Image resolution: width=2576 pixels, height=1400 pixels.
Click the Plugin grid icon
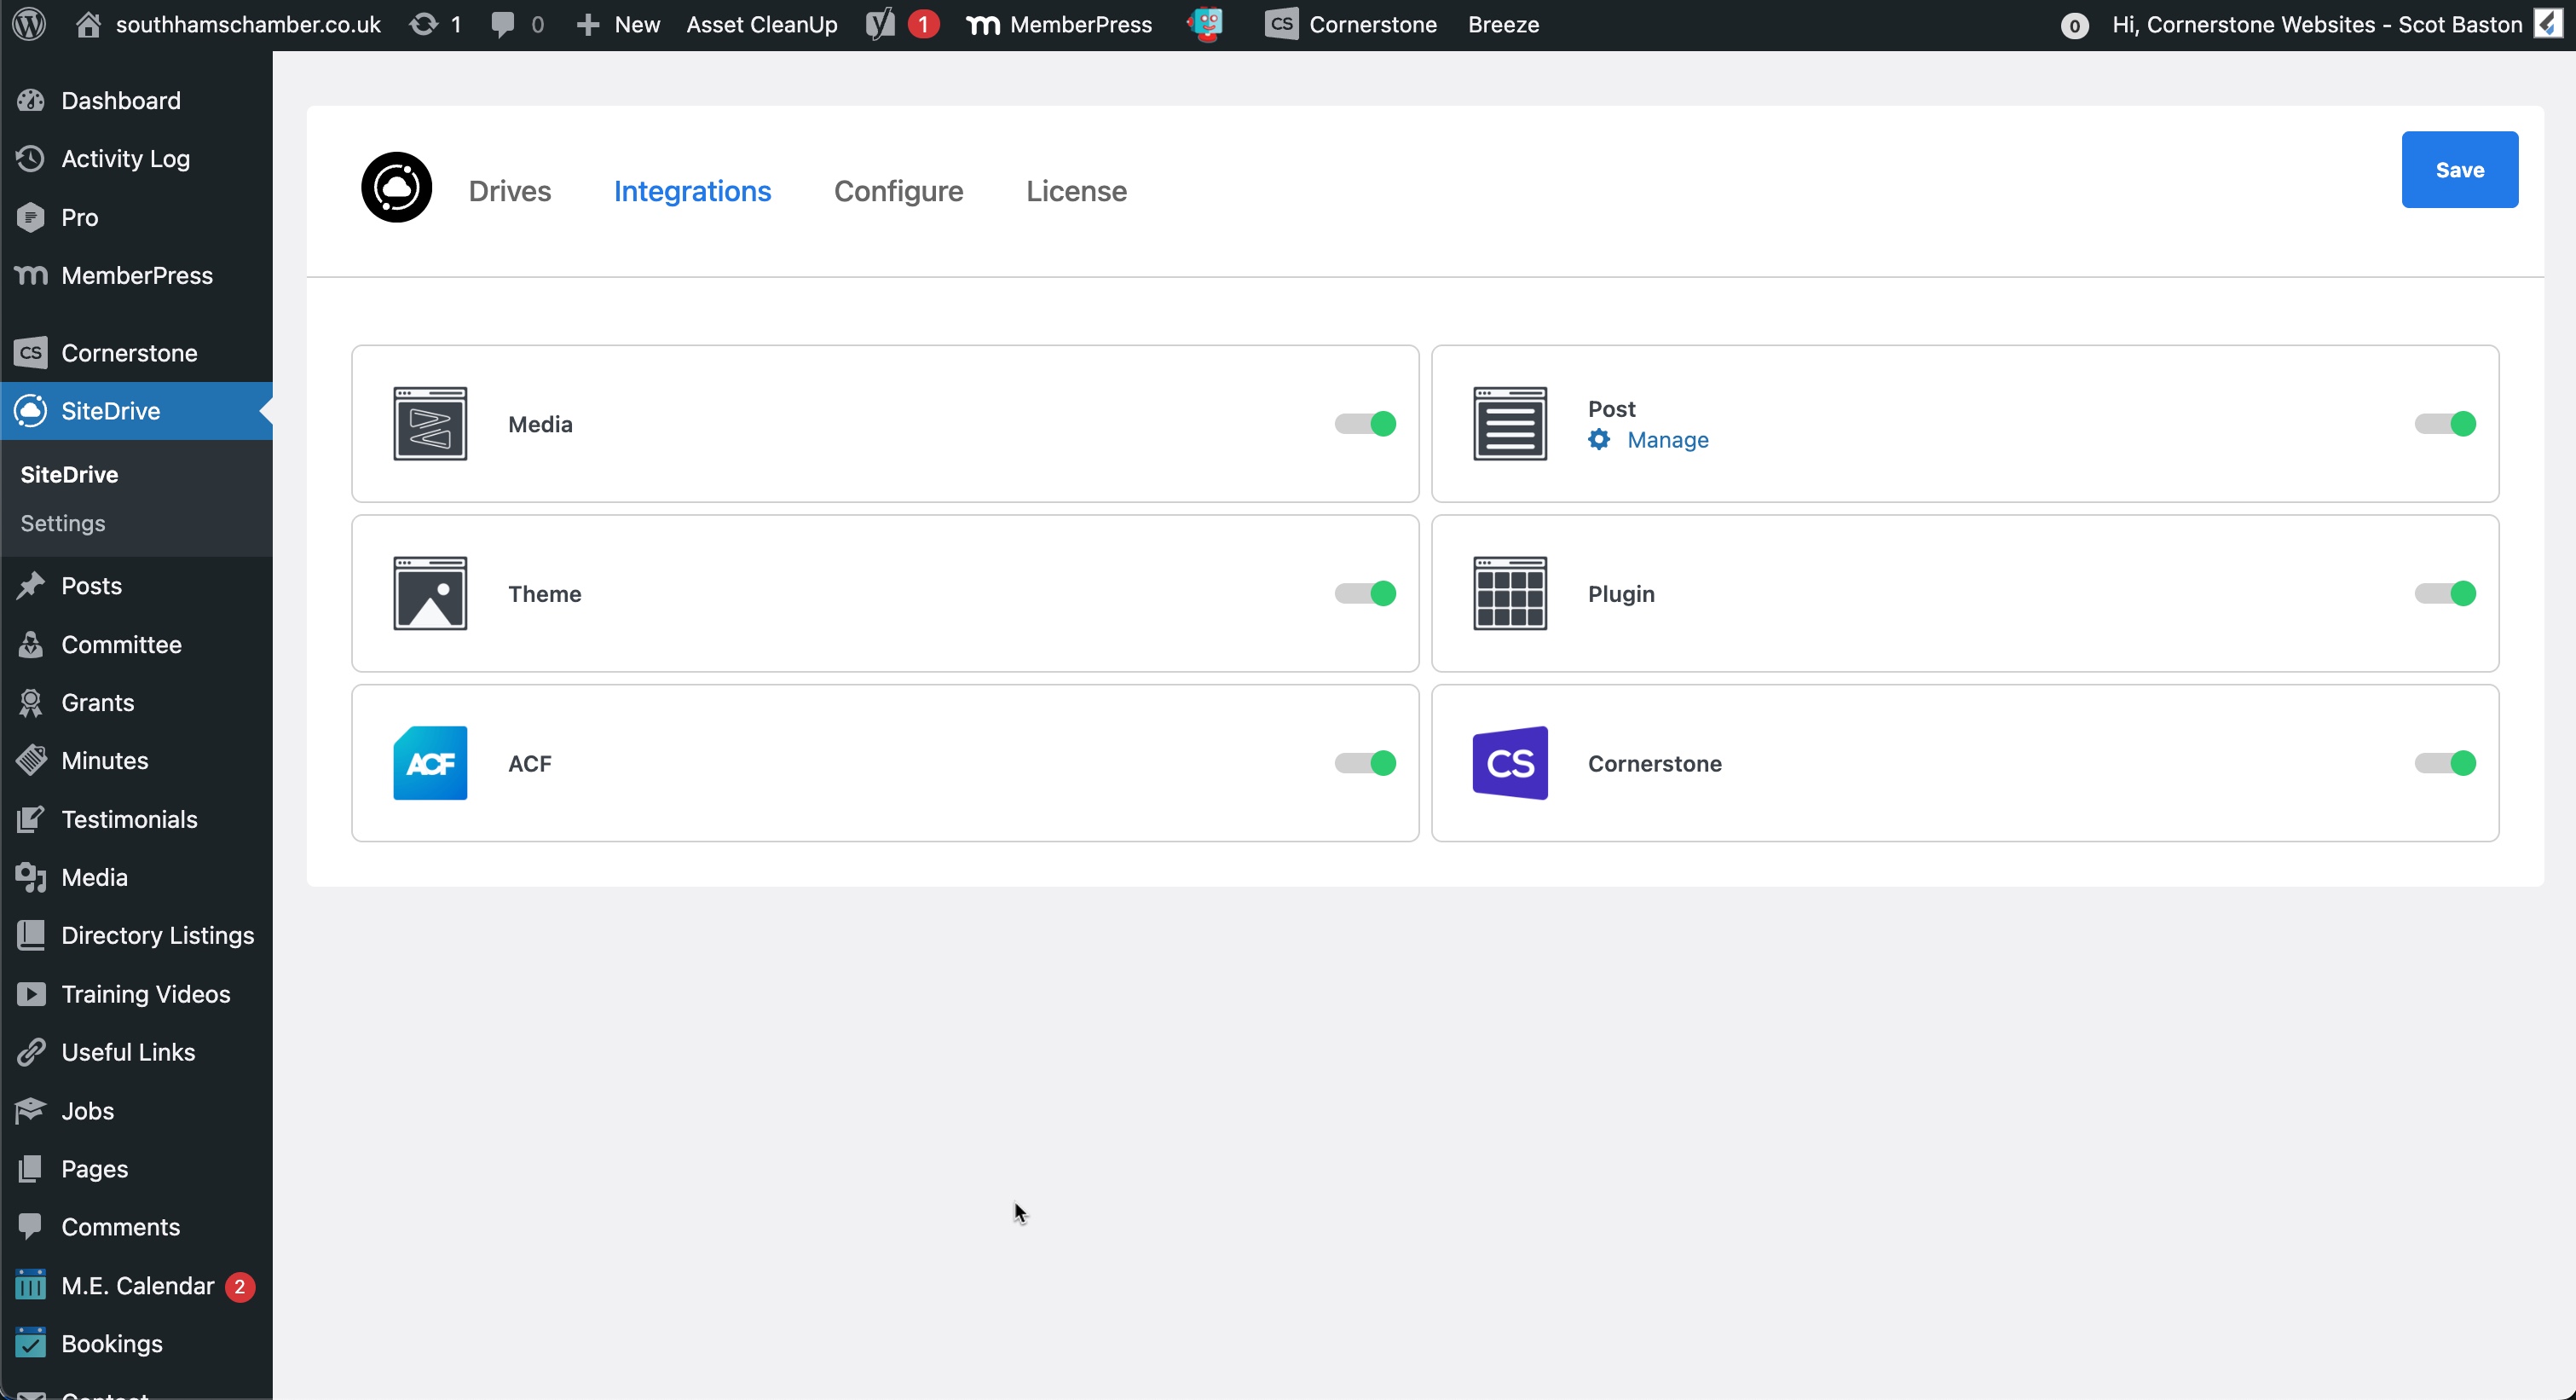(x=1510, y=593)
